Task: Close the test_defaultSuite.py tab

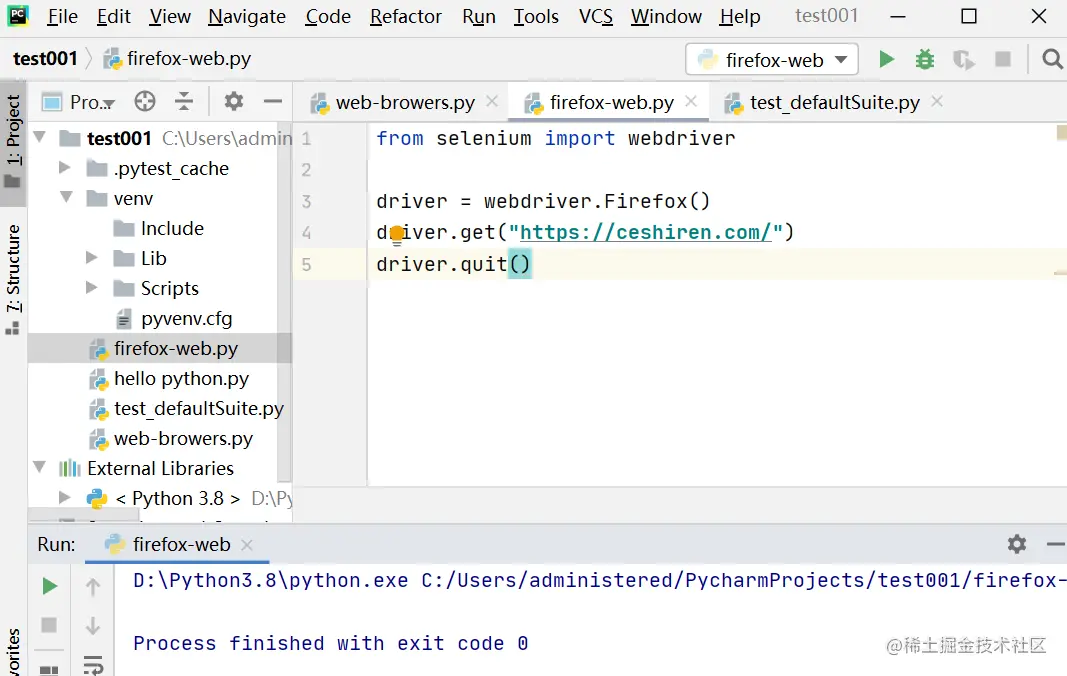Action: point(937,101)
